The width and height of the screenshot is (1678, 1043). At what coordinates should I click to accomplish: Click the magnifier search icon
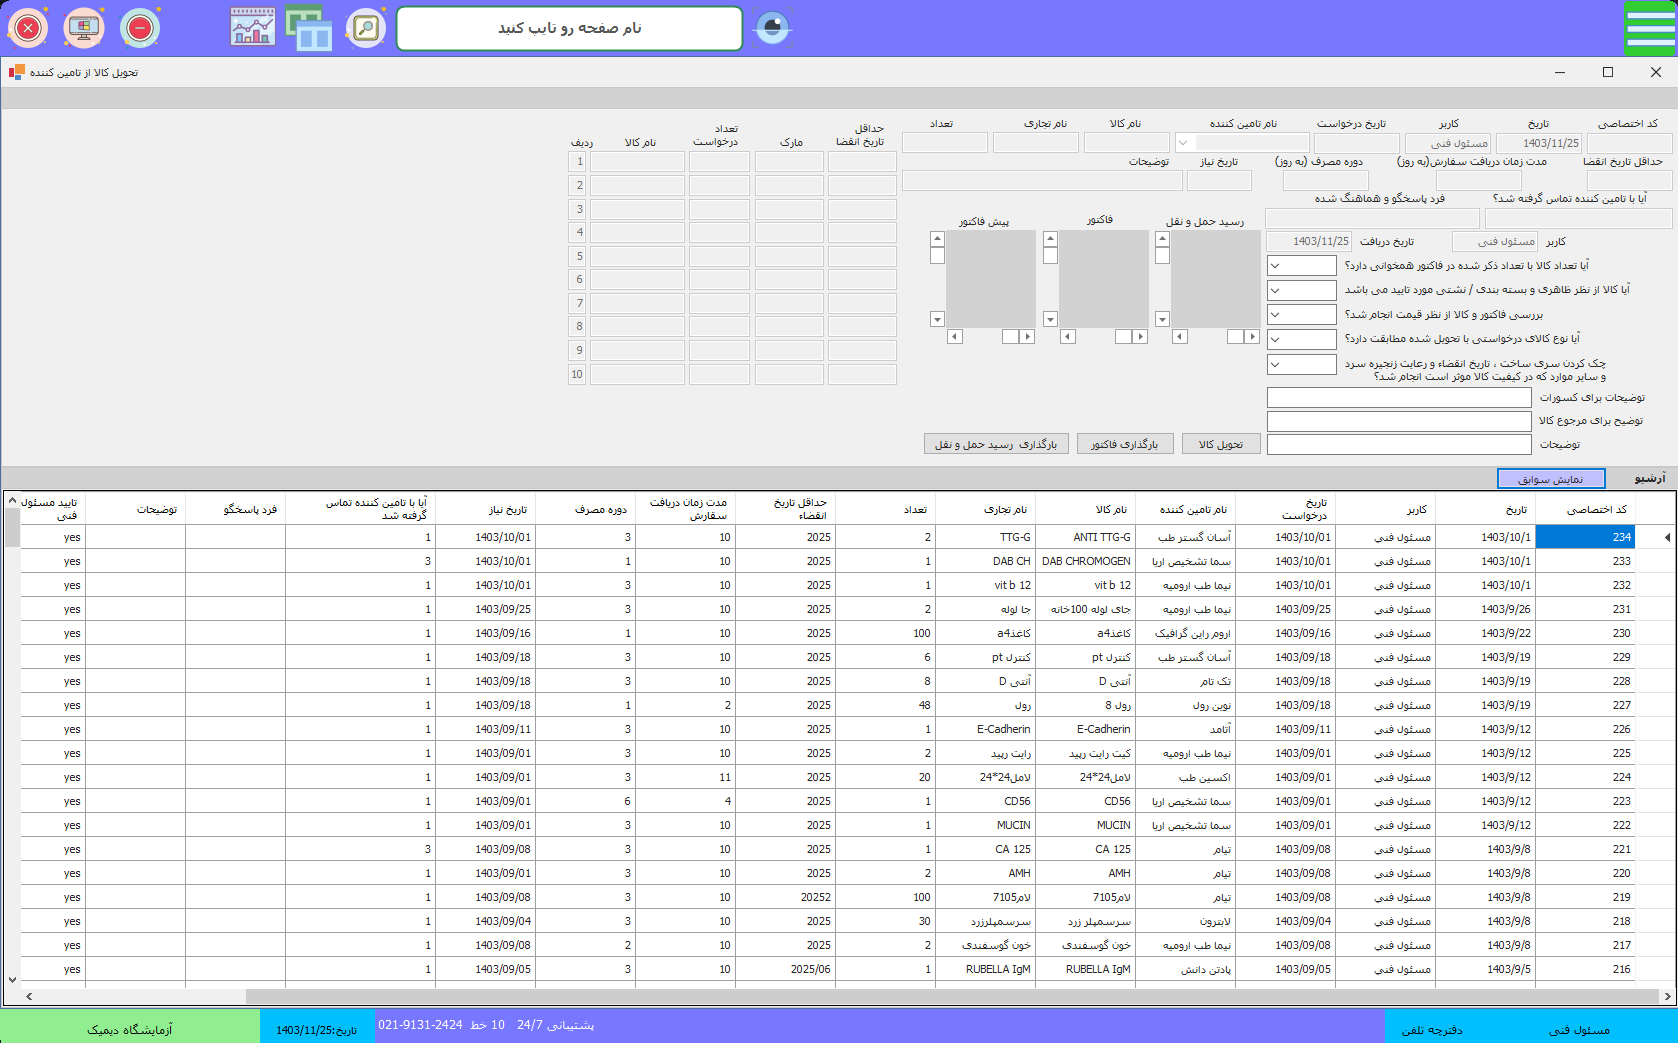tap(366, 28)
